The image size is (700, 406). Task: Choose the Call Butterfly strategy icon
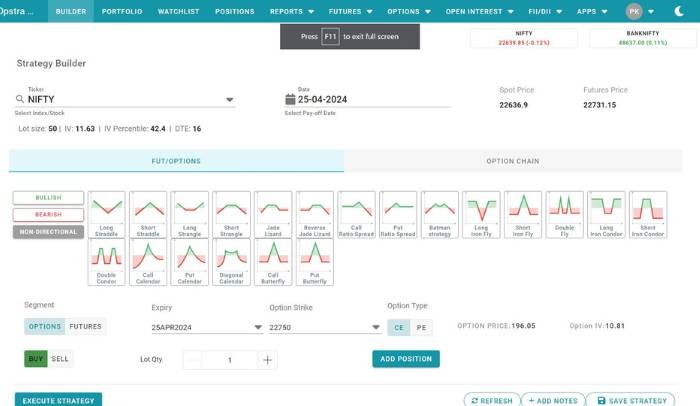273,262
